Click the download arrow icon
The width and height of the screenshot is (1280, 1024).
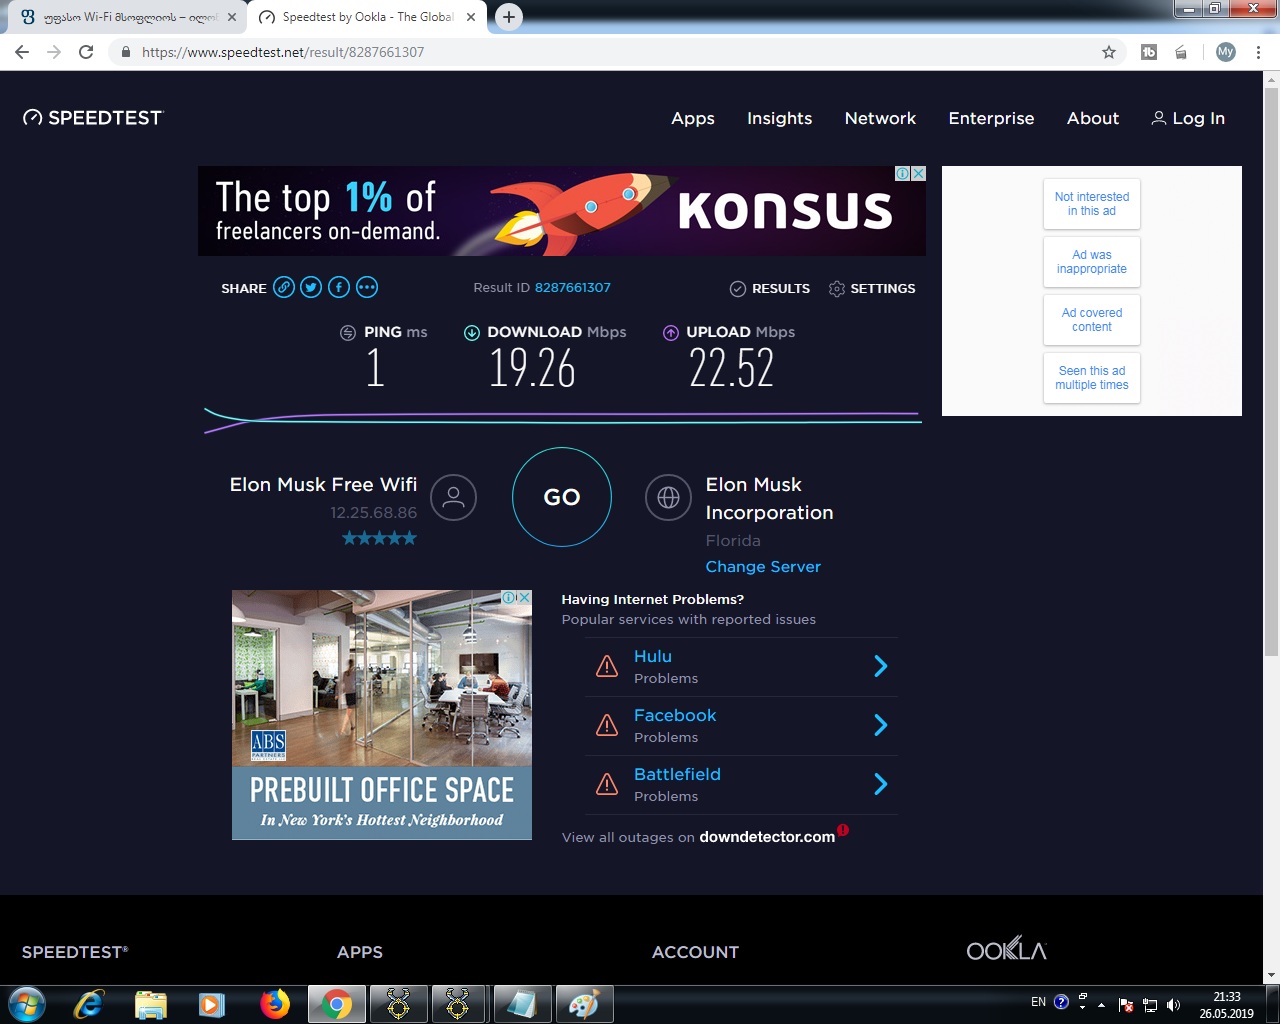tap(472, 333)
